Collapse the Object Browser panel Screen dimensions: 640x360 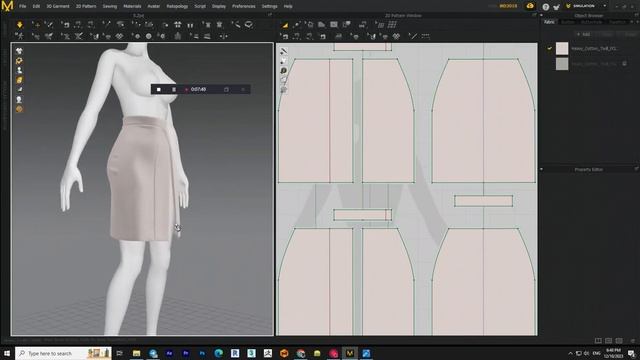point(542,16)
